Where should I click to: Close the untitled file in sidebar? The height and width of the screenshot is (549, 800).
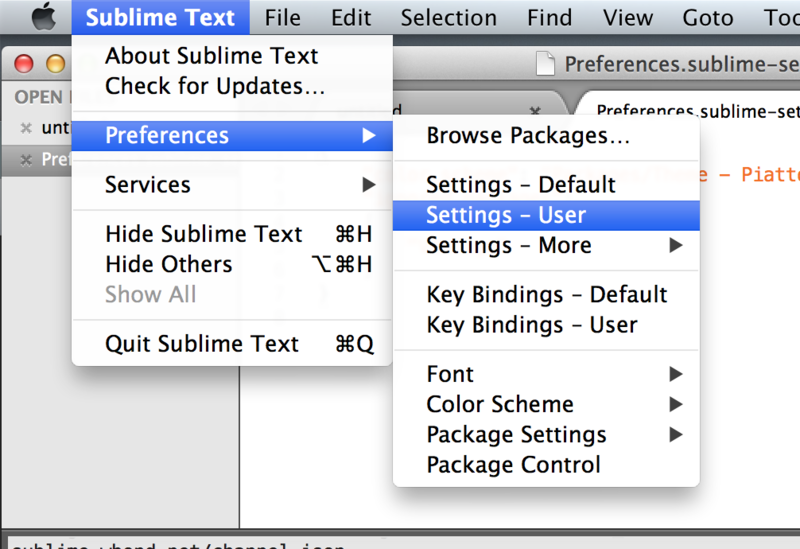pos(26,128)
